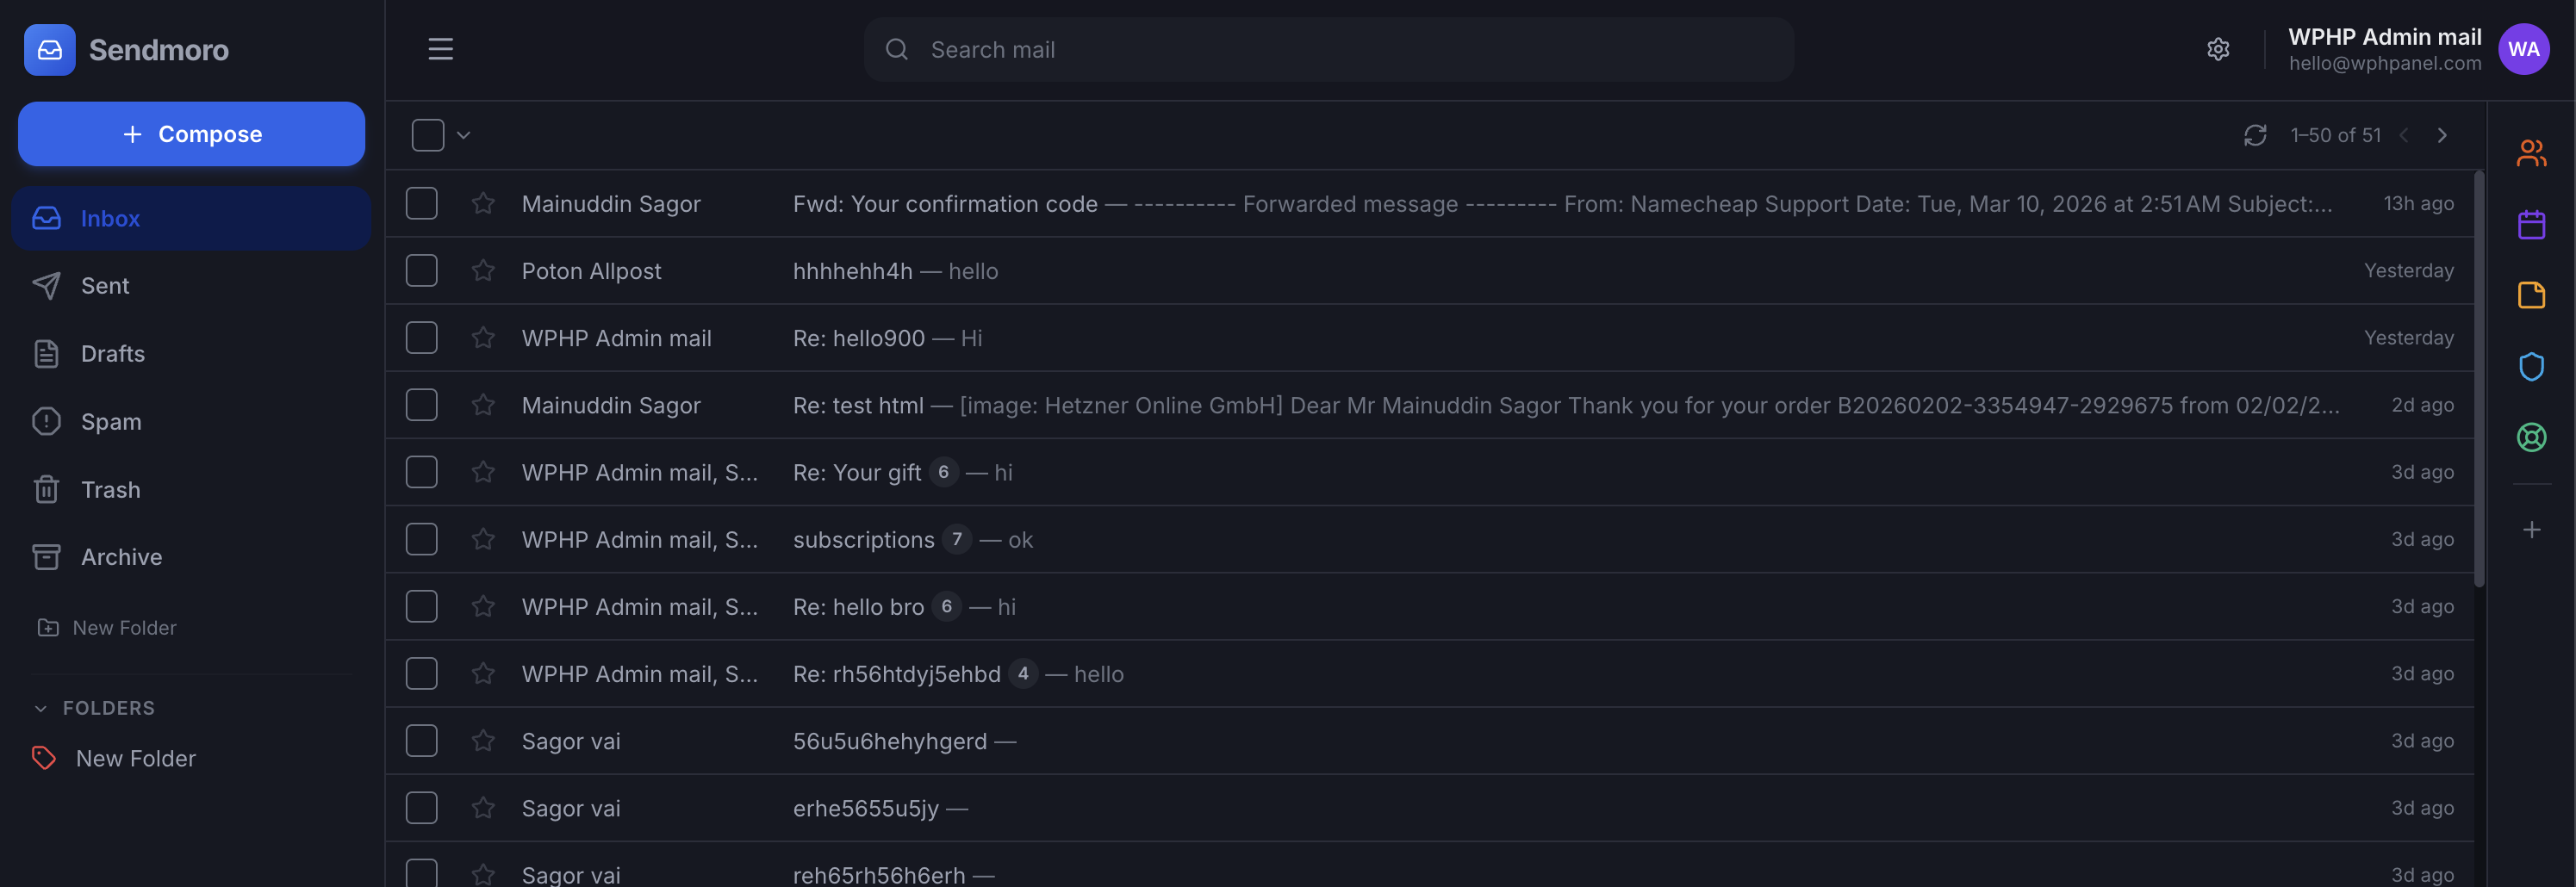Select the checkbox on Poton Allpost's email
The width and height of the screenshot is (2576, 887).
tap(421, 270)
